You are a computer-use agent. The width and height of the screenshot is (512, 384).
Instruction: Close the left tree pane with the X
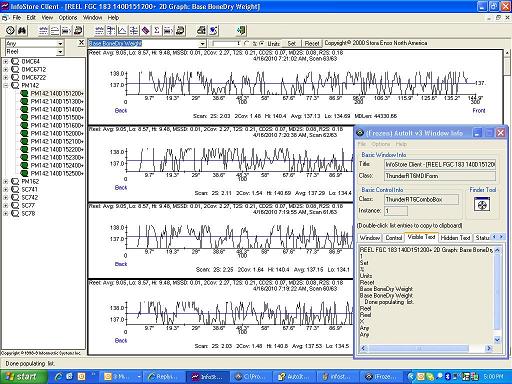81,43
